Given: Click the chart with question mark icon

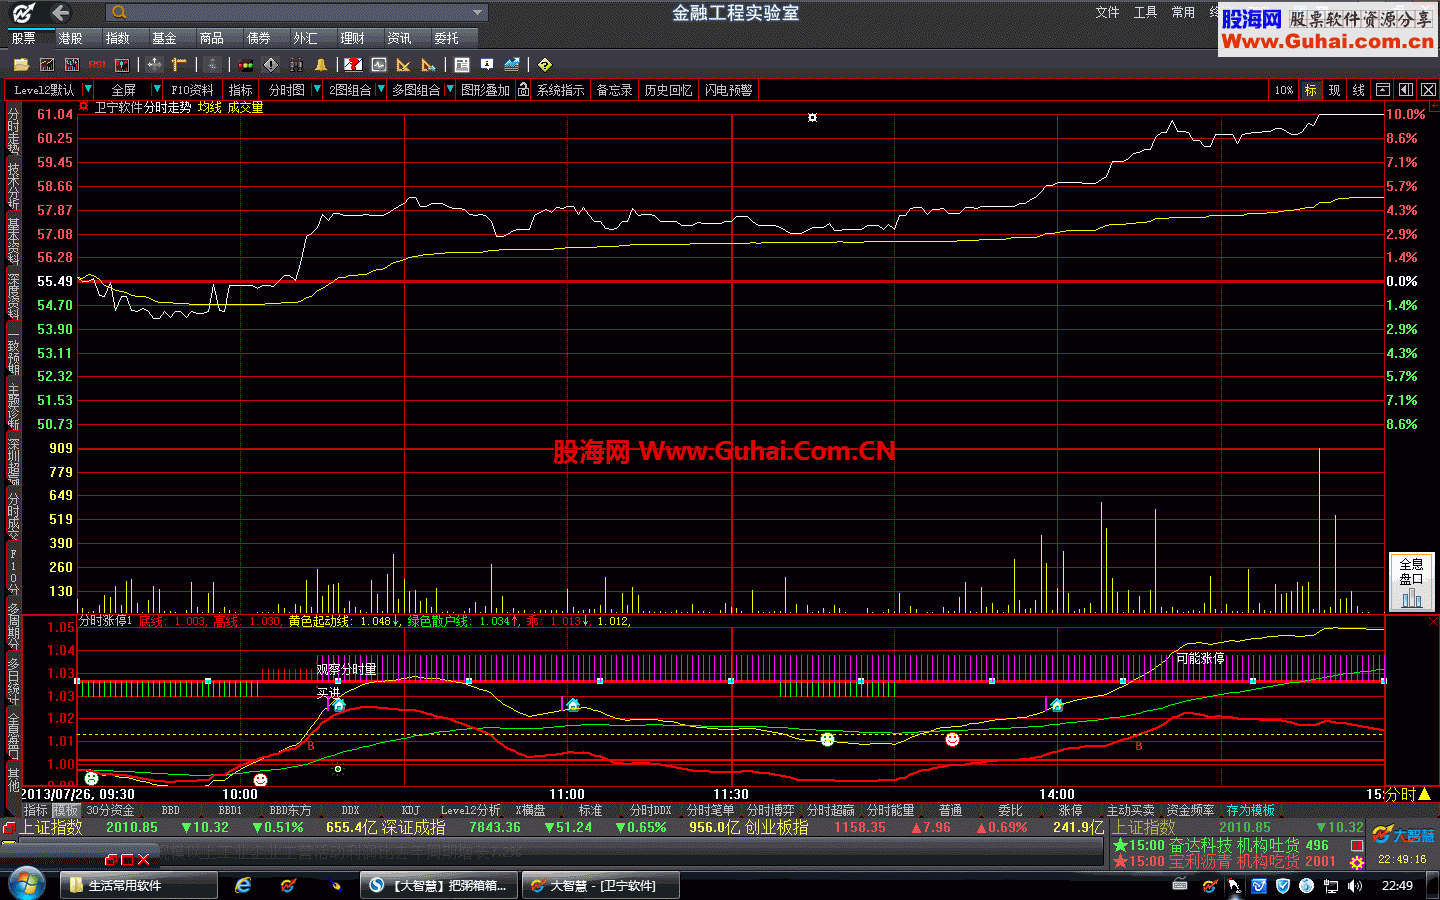Looking at the screenshot, I should [353, 65].
